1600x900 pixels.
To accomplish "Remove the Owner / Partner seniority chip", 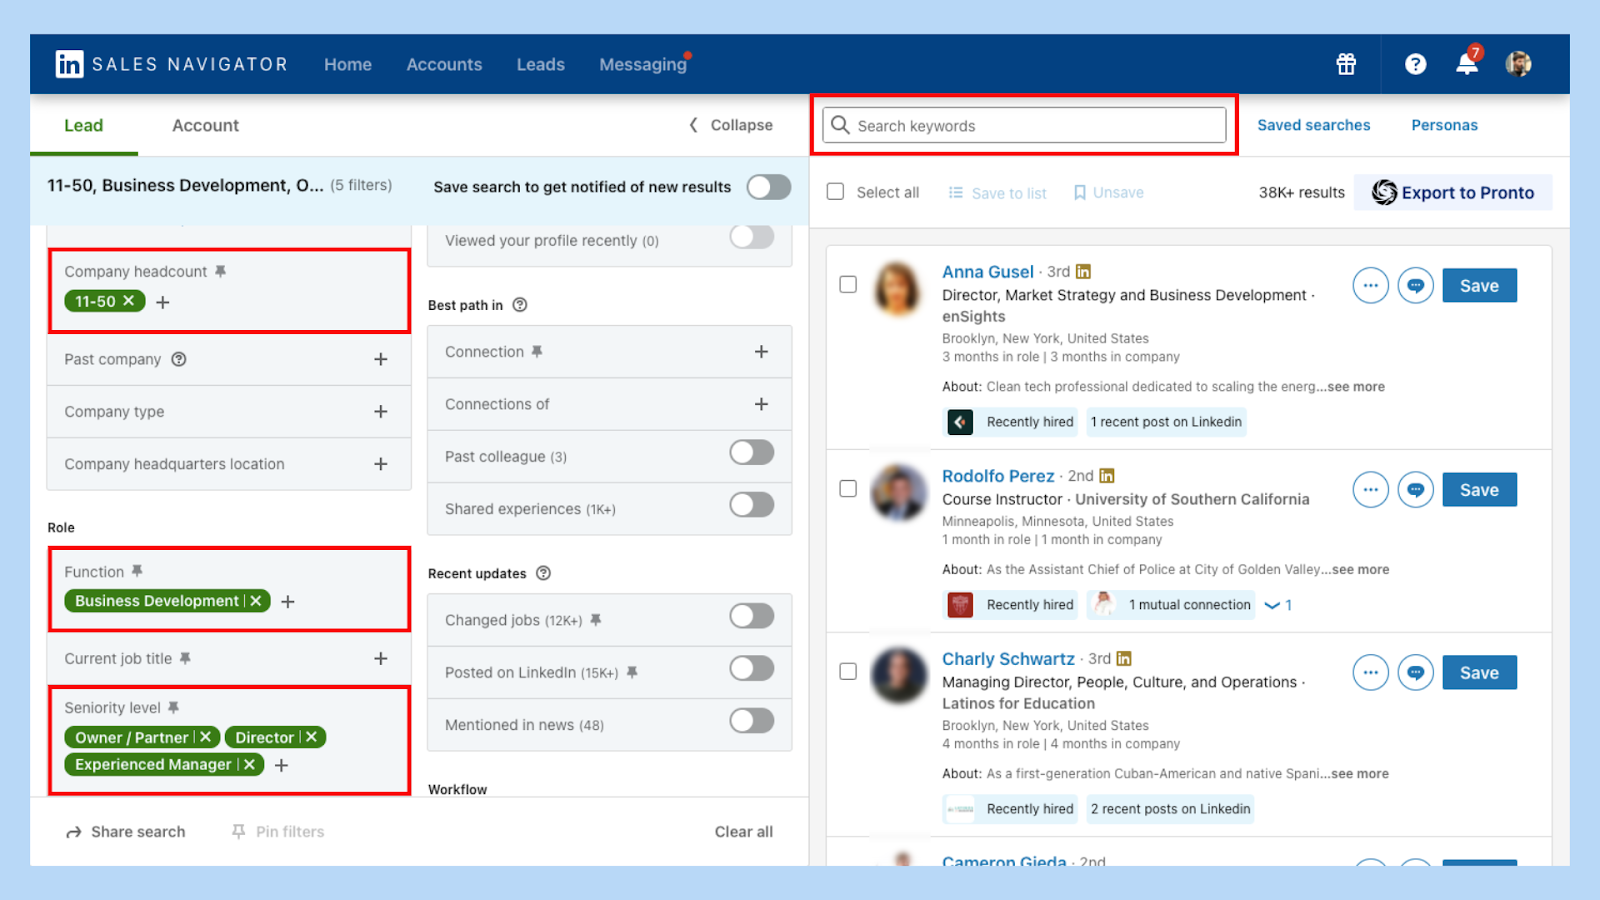I will tap(205, 737).
